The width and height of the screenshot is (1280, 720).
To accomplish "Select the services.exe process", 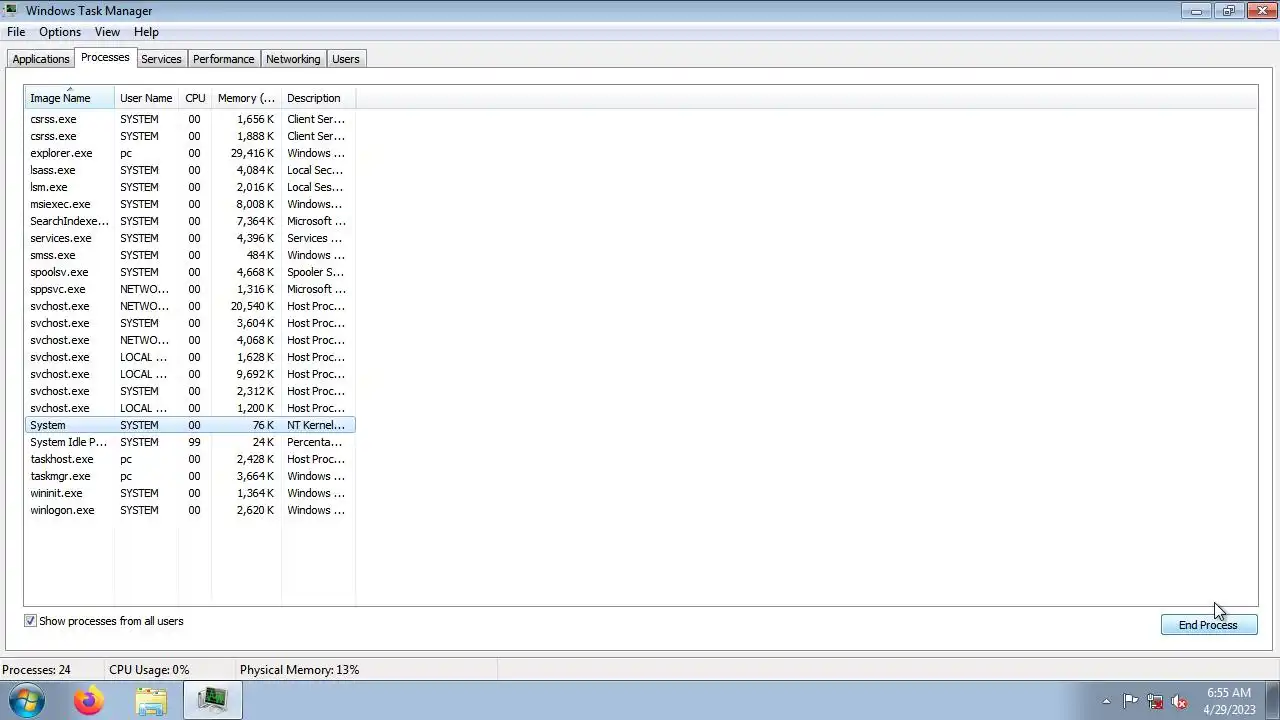I will 190,238.
